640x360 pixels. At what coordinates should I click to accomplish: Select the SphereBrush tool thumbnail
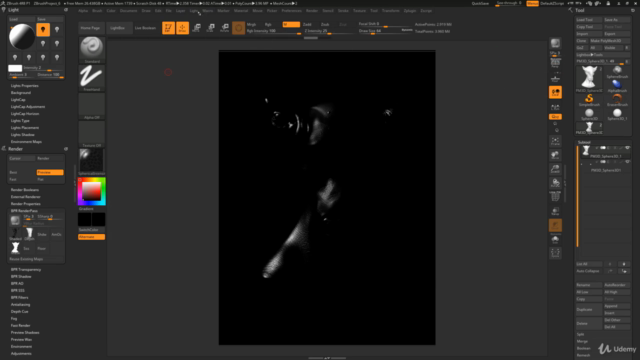pyautogui.click(x=617, y=72)
